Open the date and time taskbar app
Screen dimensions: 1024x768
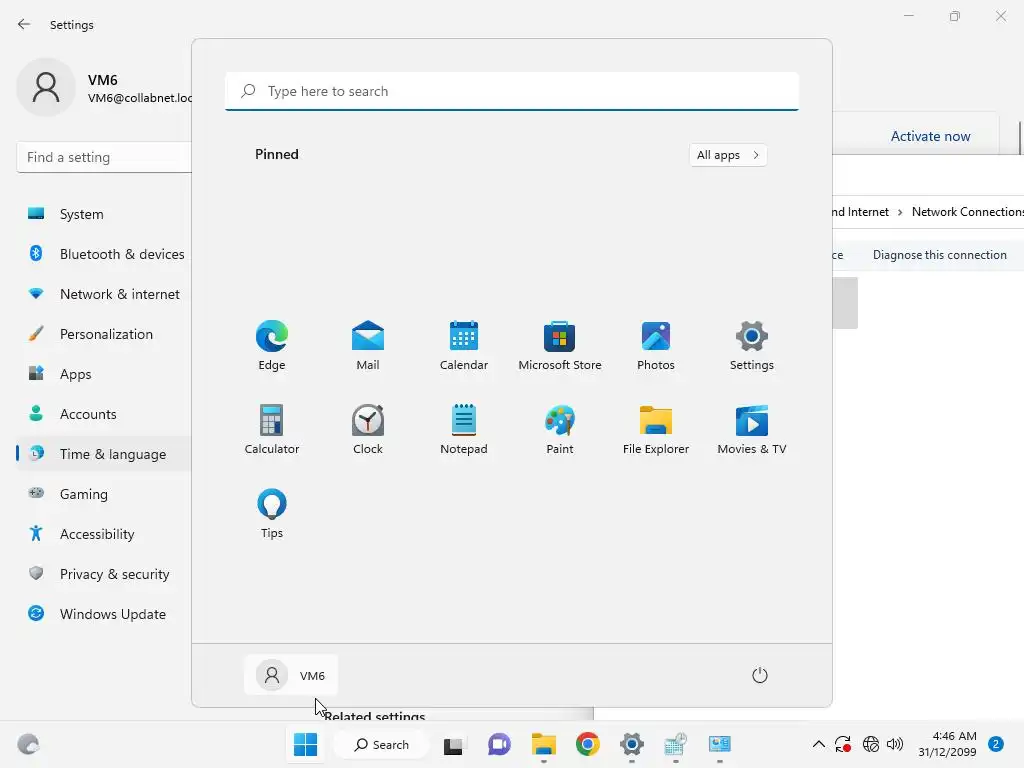click(675, 744)
